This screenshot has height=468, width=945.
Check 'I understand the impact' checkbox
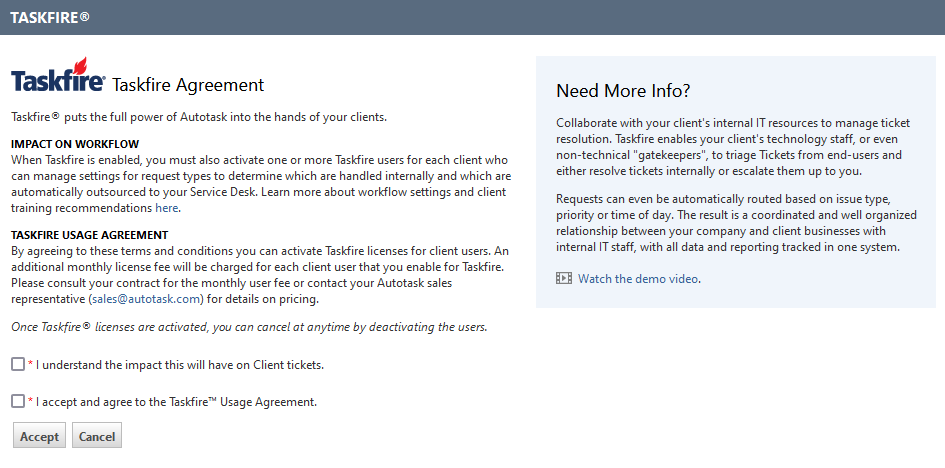pos(18,364)
